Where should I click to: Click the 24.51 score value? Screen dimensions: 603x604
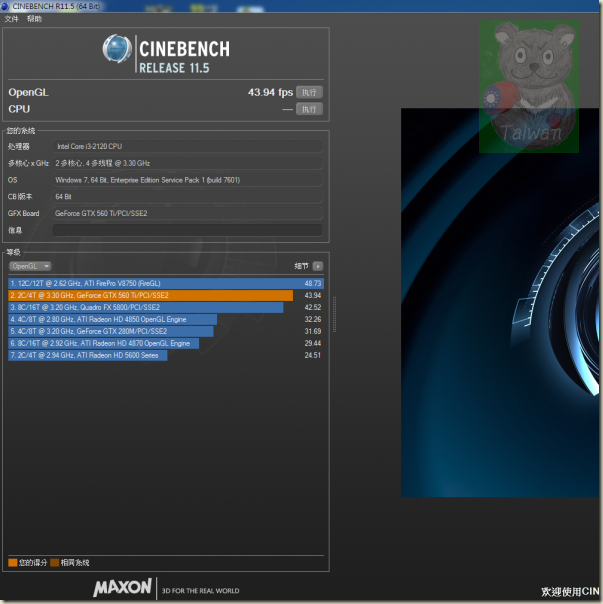[x=312, y=355]
